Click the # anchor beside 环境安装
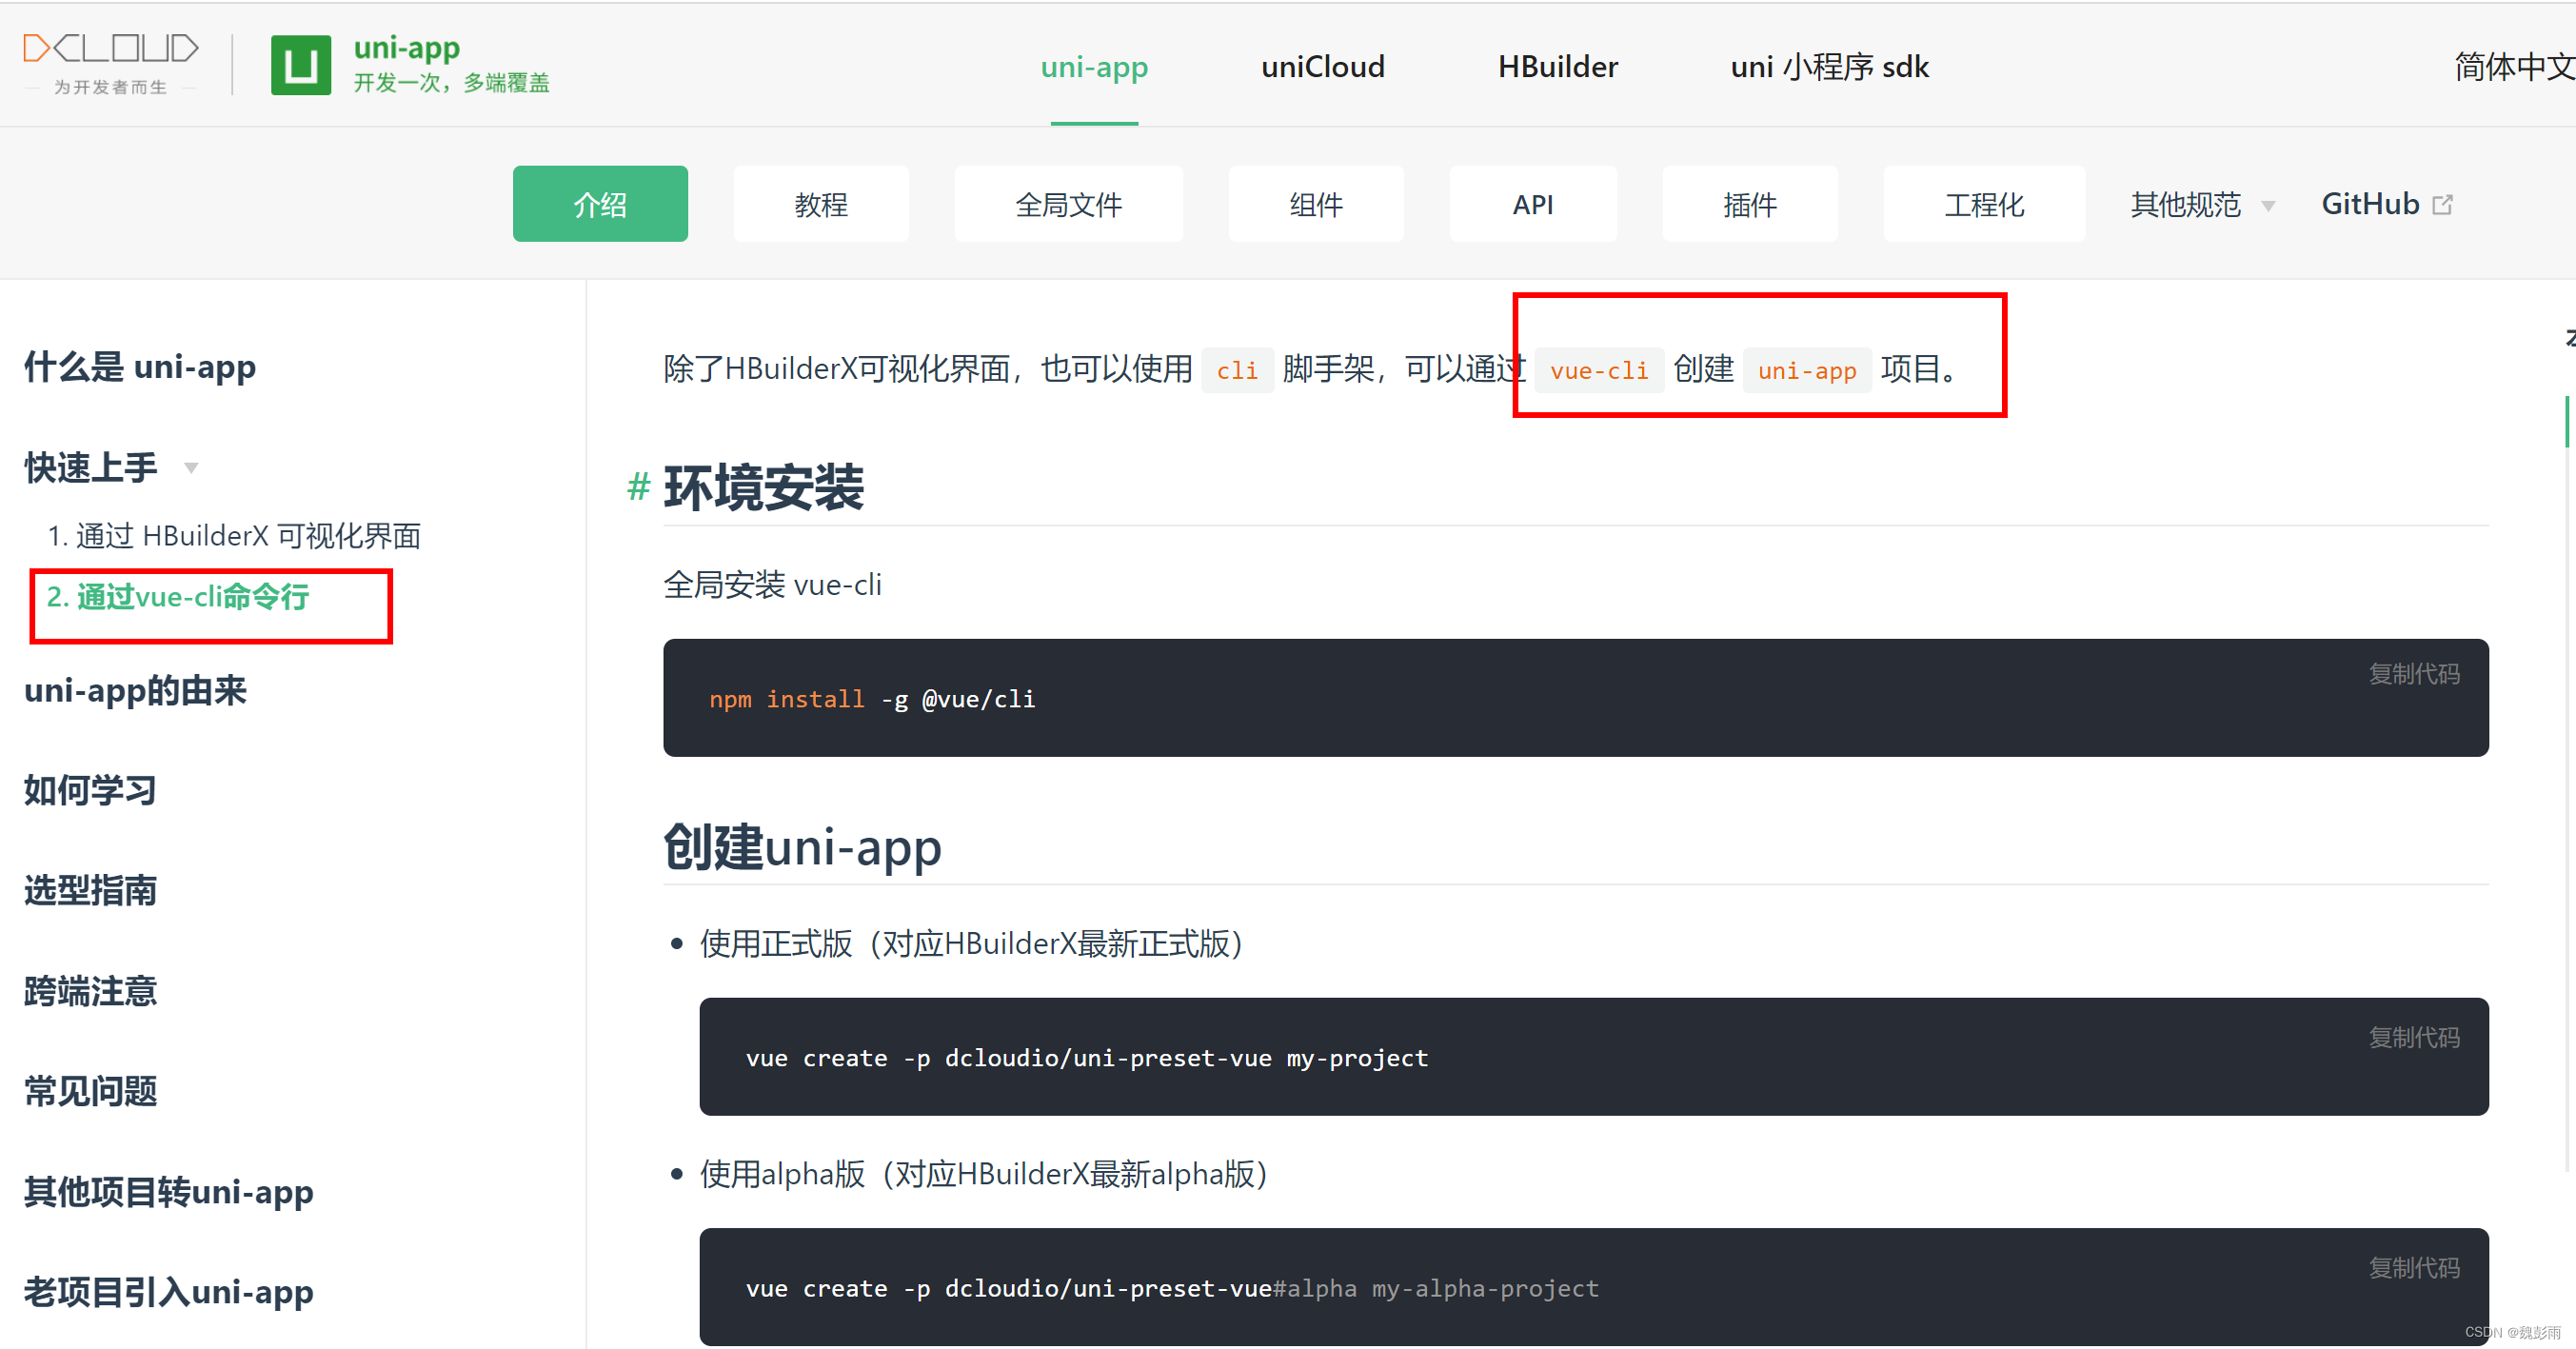The image size is (2576, 1349). [x=638, y=487]
